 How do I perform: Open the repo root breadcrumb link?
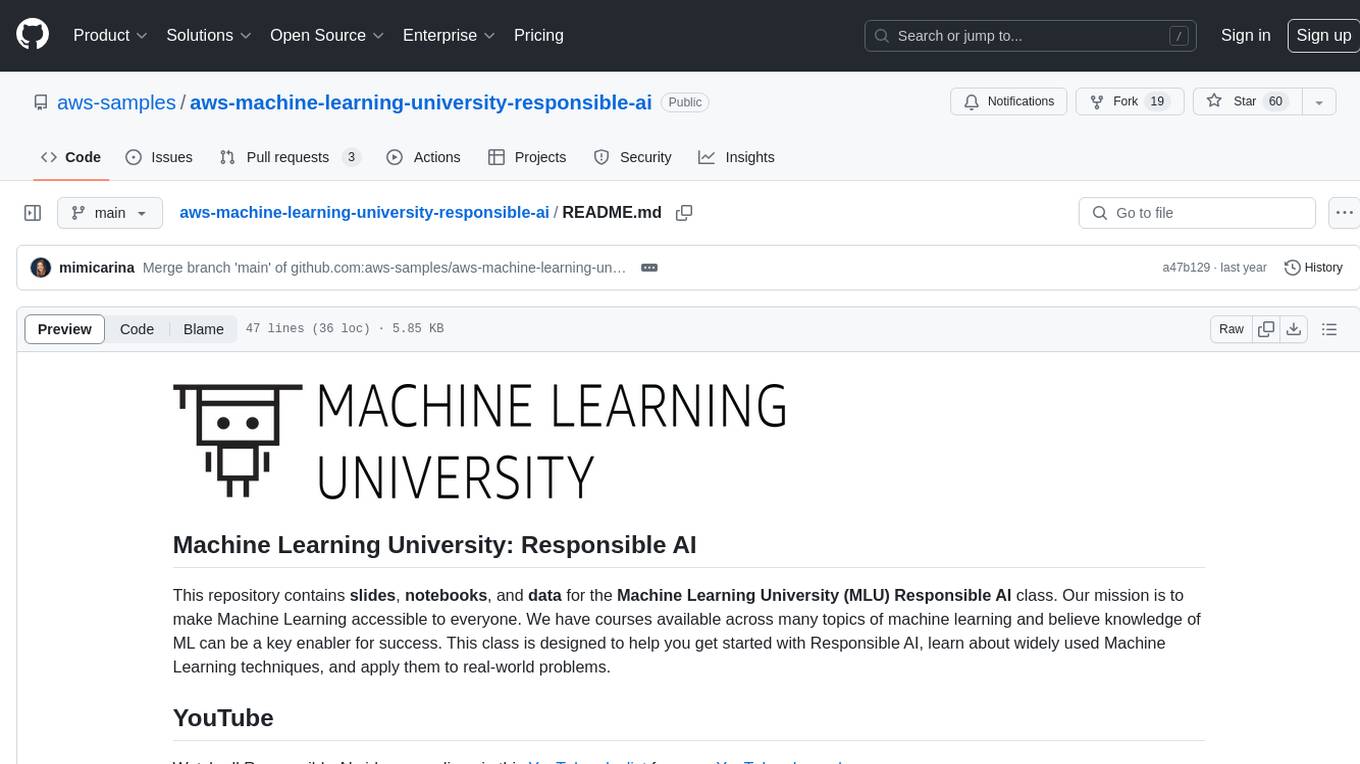[x=364, y=212]
